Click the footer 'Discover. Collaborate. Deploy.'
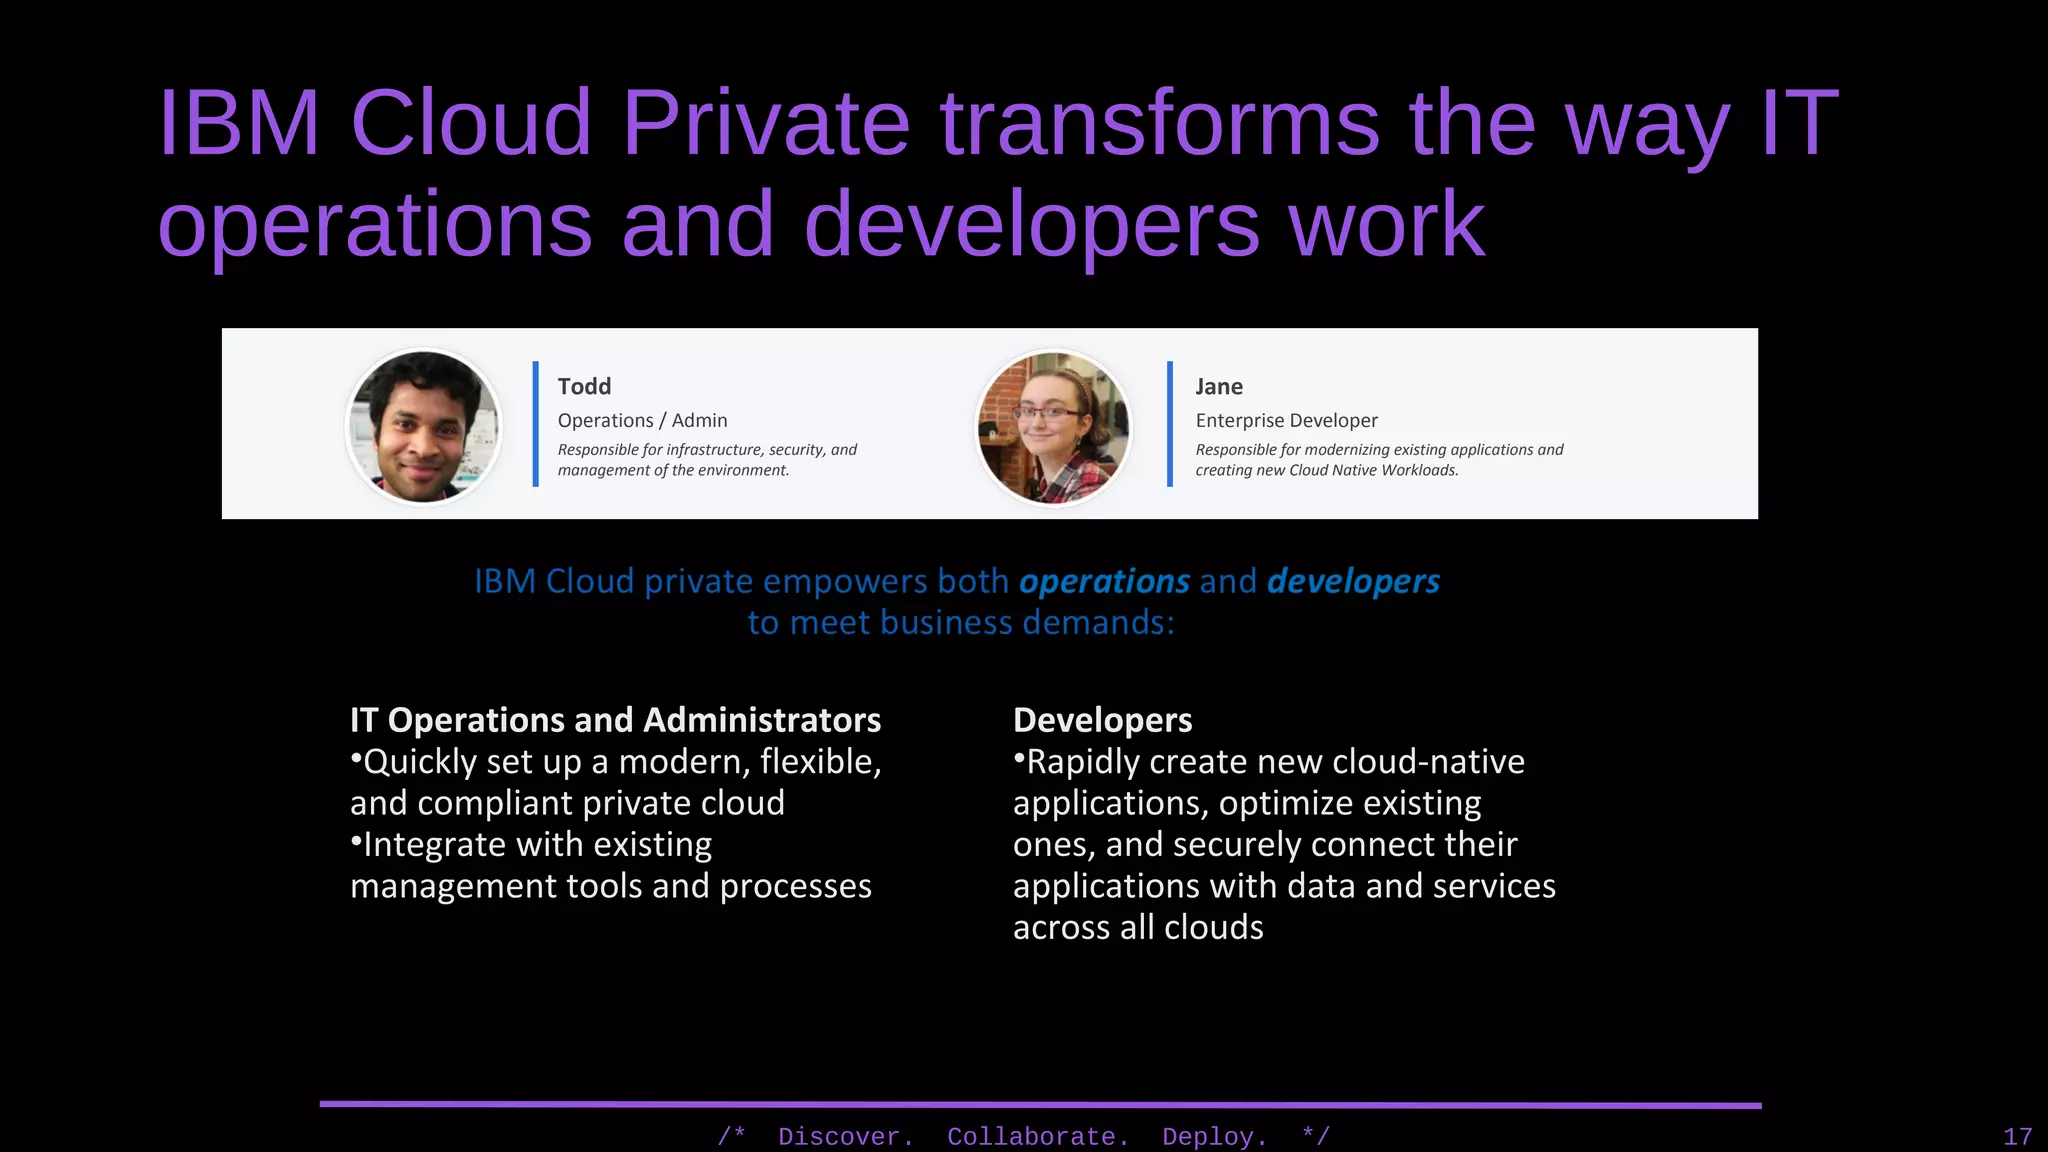Screen dimensions: 2048x1152 pyautogui.click(x=1024, y=1137)
